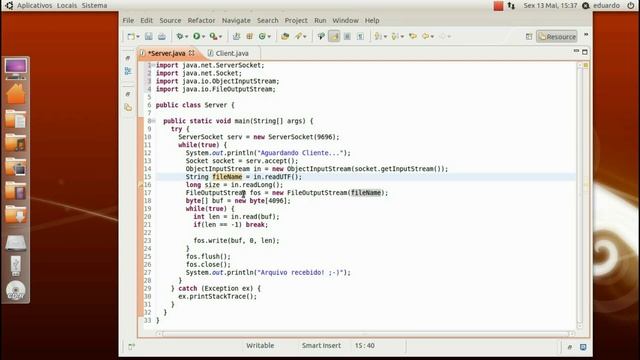Save the file with the floppy icon
Viewport: 640px width, 360px height.
click(149, 36)
